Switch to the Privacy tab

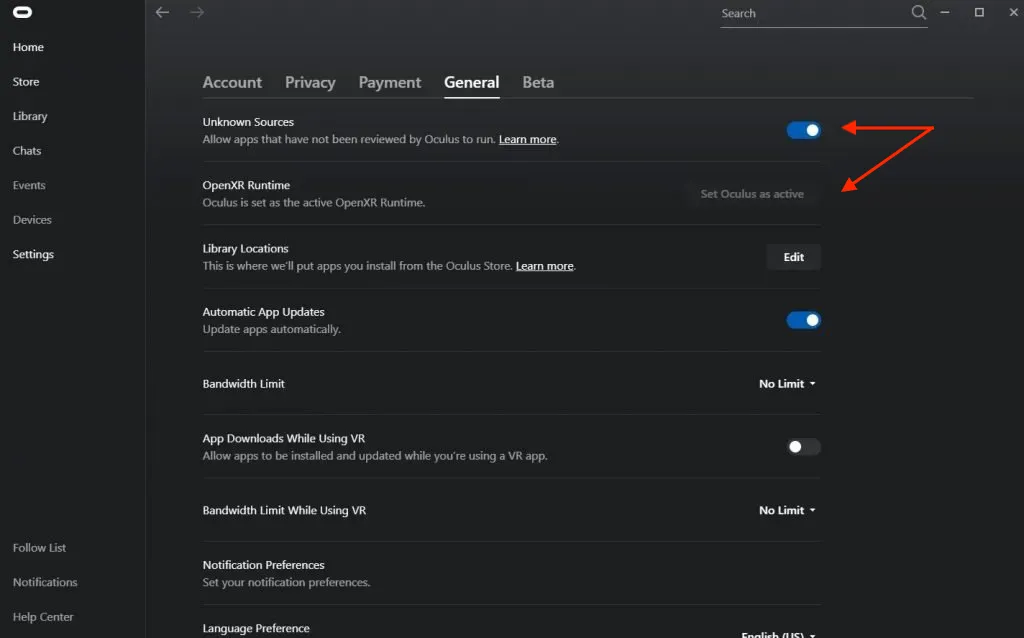(x=310, y=82)
